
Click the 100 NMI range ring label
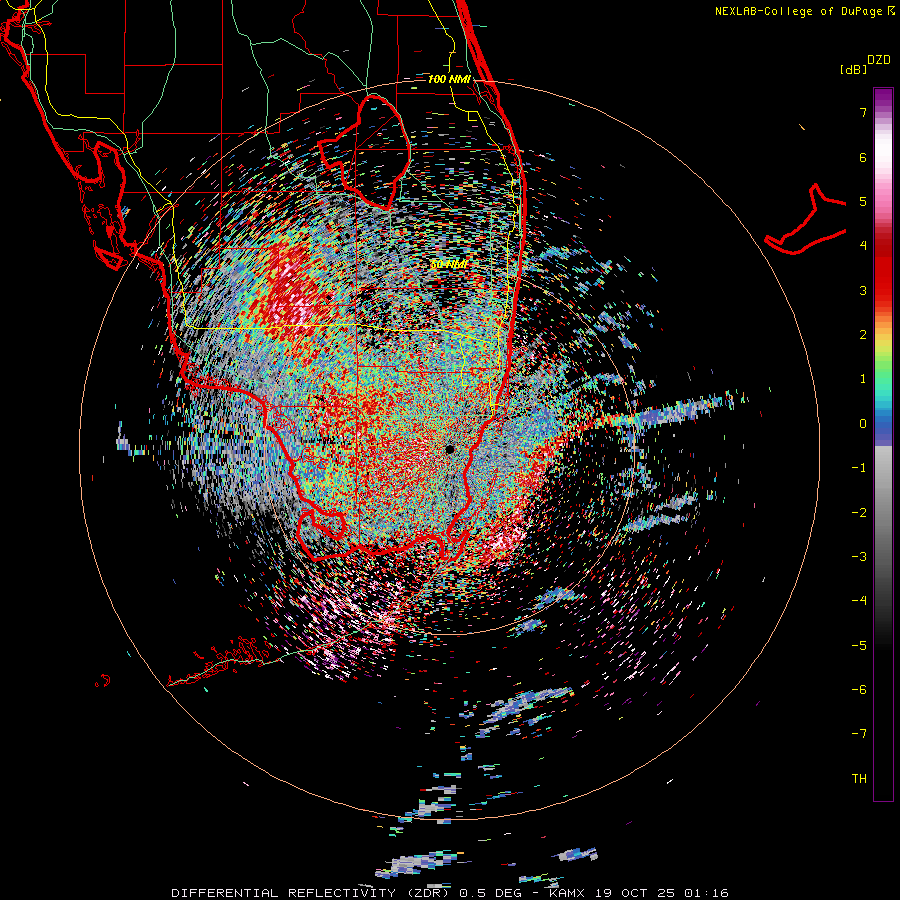click(x=449, y=79)
